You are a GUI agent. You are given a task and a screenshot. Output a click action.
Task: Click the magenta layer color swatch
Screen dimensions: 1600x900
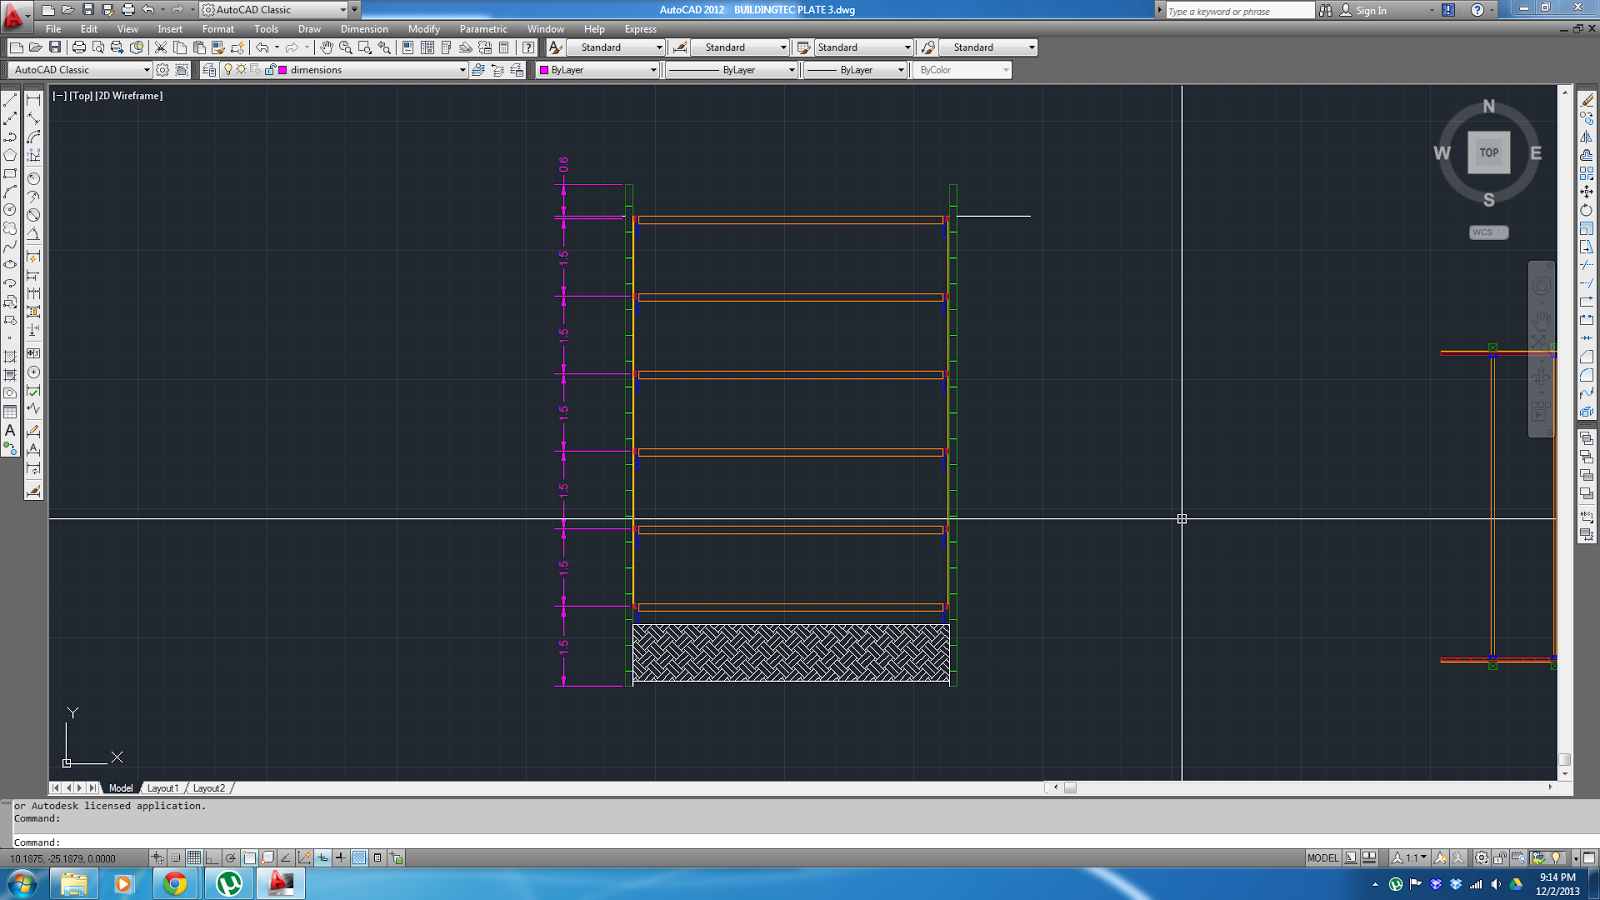pos(282,70)
